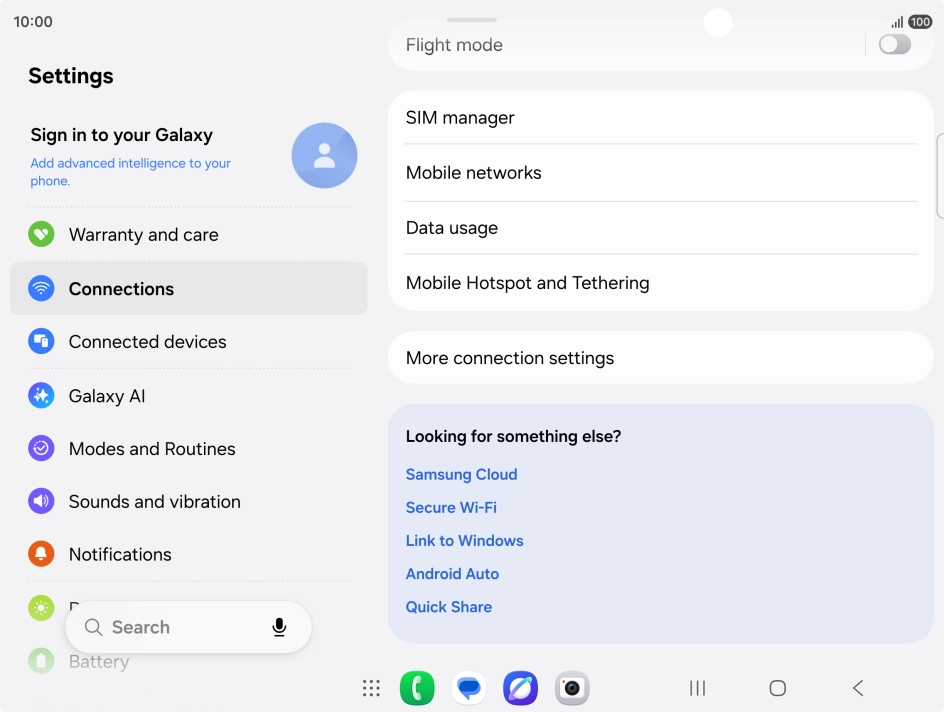Tap the Home navigation button
The height and width of the screenshot is (712, 944).
tap(778, 688)
